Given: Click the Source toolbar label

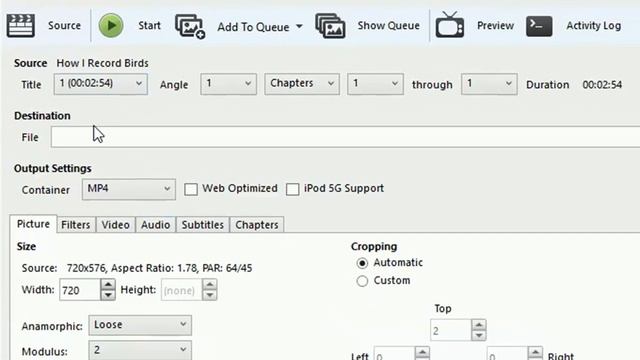Looking at the screenshot, I should [x=64, y=25].
